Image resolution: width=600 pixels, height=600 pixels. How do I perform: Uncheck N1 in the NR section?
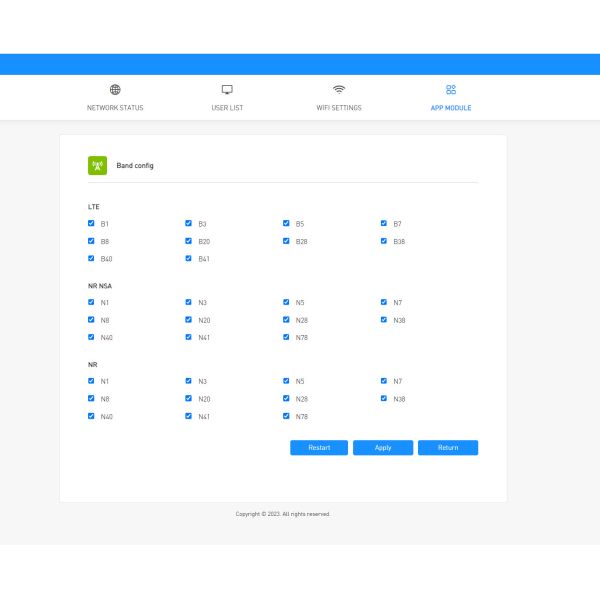point(91,381)
